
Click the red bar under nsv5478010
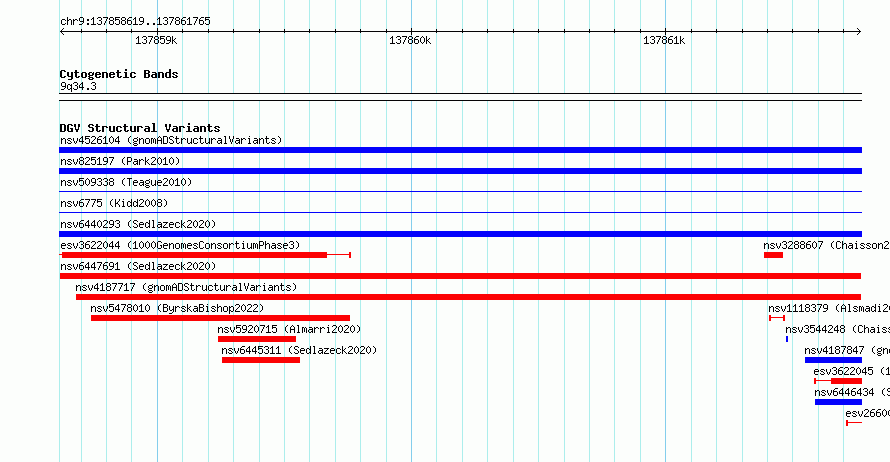(220, 318)
